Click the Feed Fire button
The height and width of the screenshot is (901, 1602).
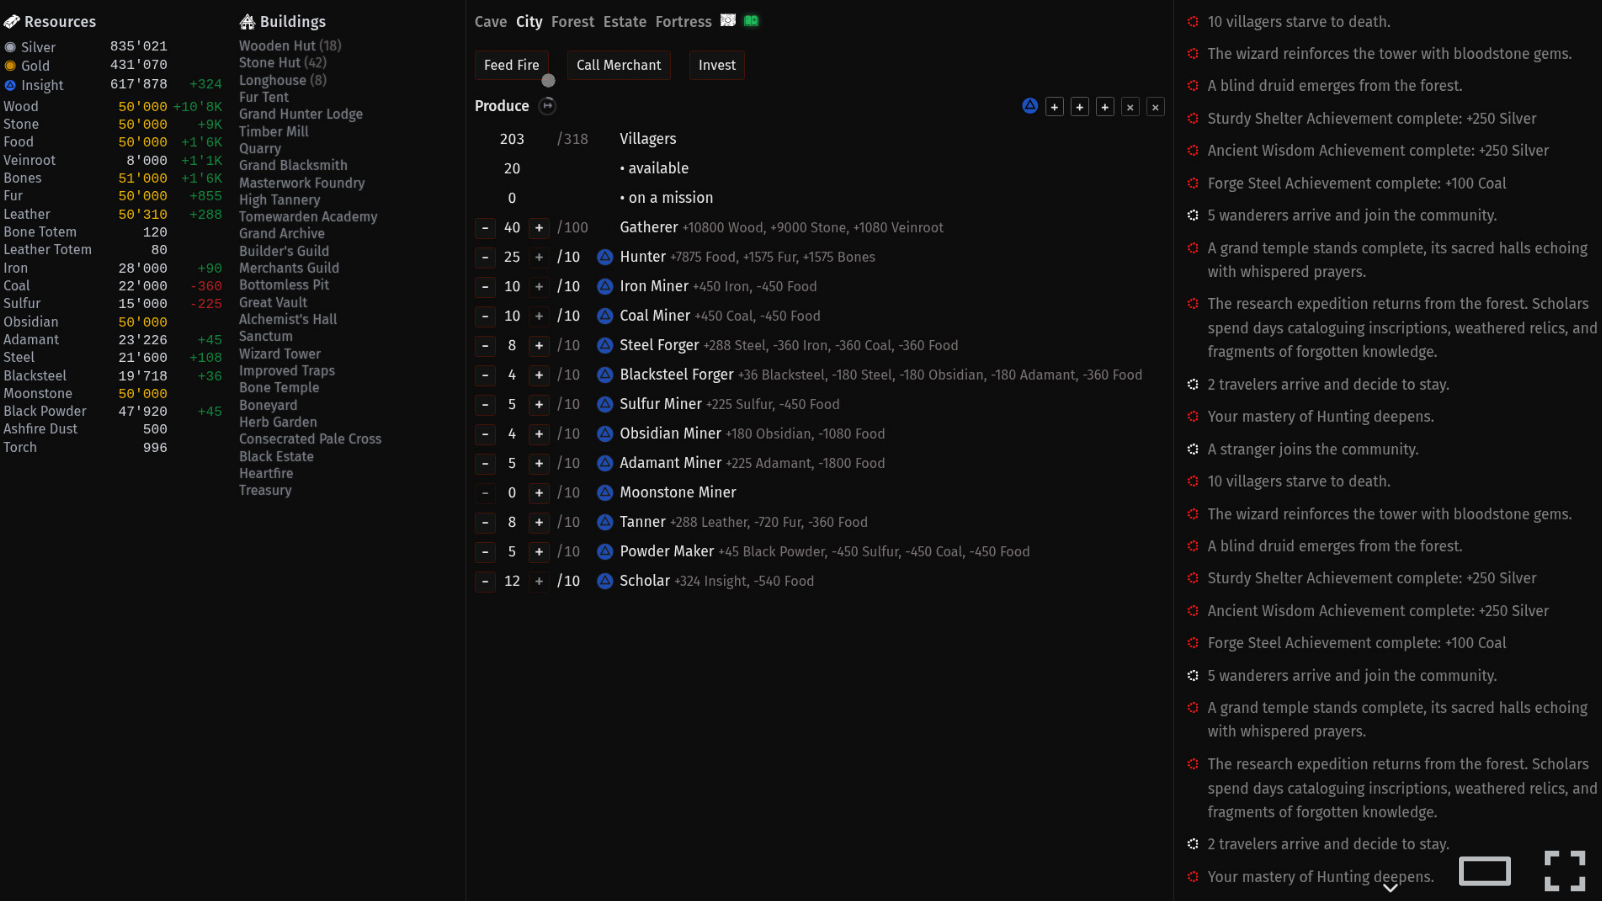(x=511, y=65)
